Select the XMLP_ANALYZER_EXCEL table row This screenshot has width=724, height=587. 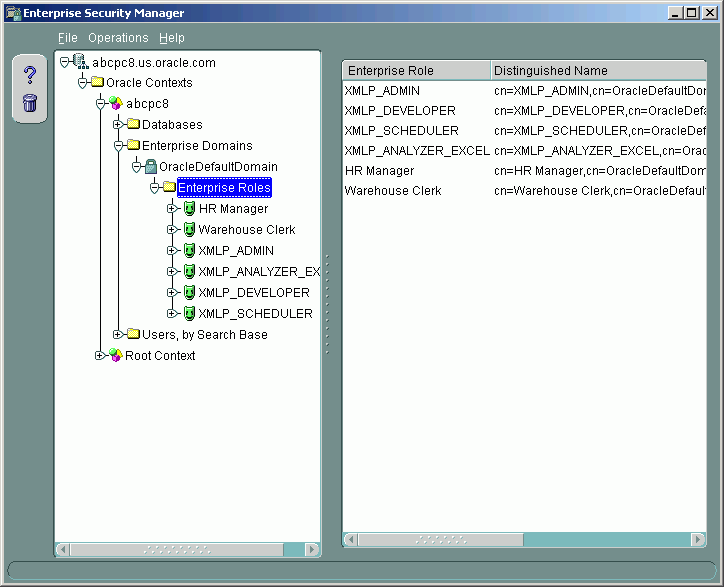click(525, 151)
